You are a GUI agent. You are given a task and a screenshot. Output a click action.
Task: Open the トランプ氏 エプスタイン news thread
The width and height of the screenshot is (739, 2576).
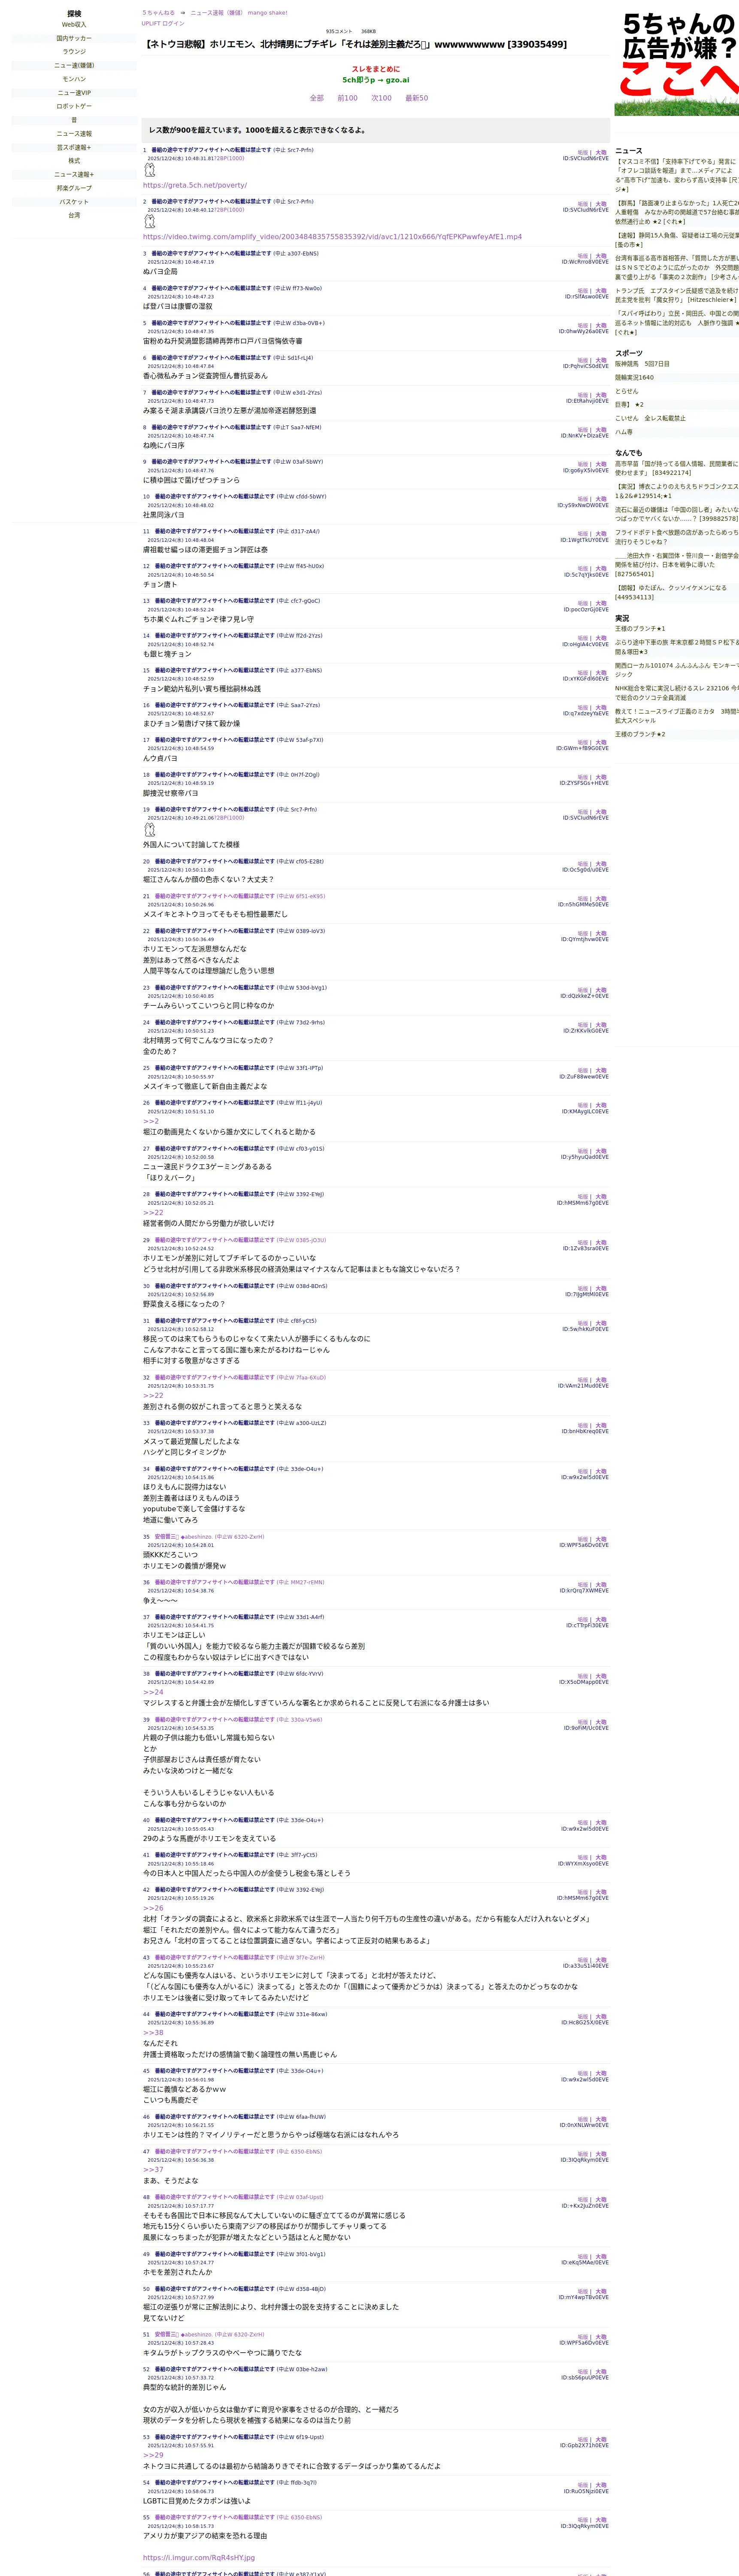pyautogui.click(x=677, y=295)
